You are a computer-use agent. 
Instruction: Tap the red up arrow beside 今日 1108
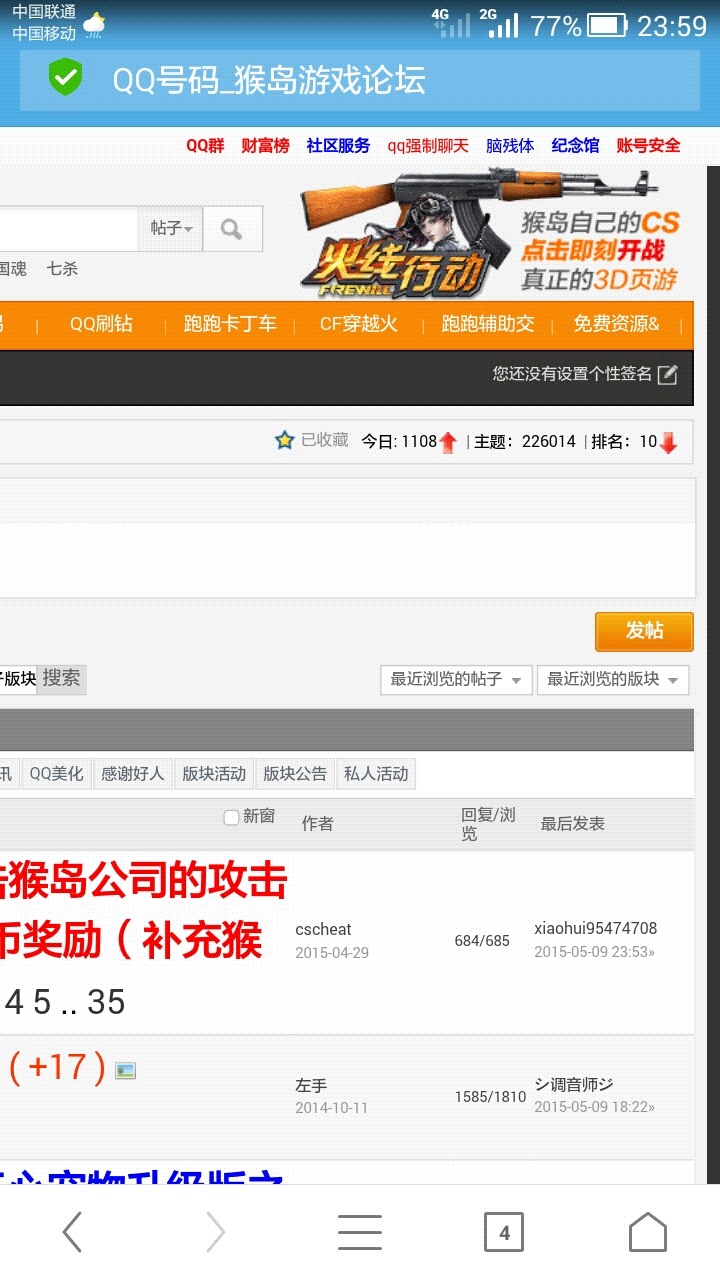click(x=448, y=442)
